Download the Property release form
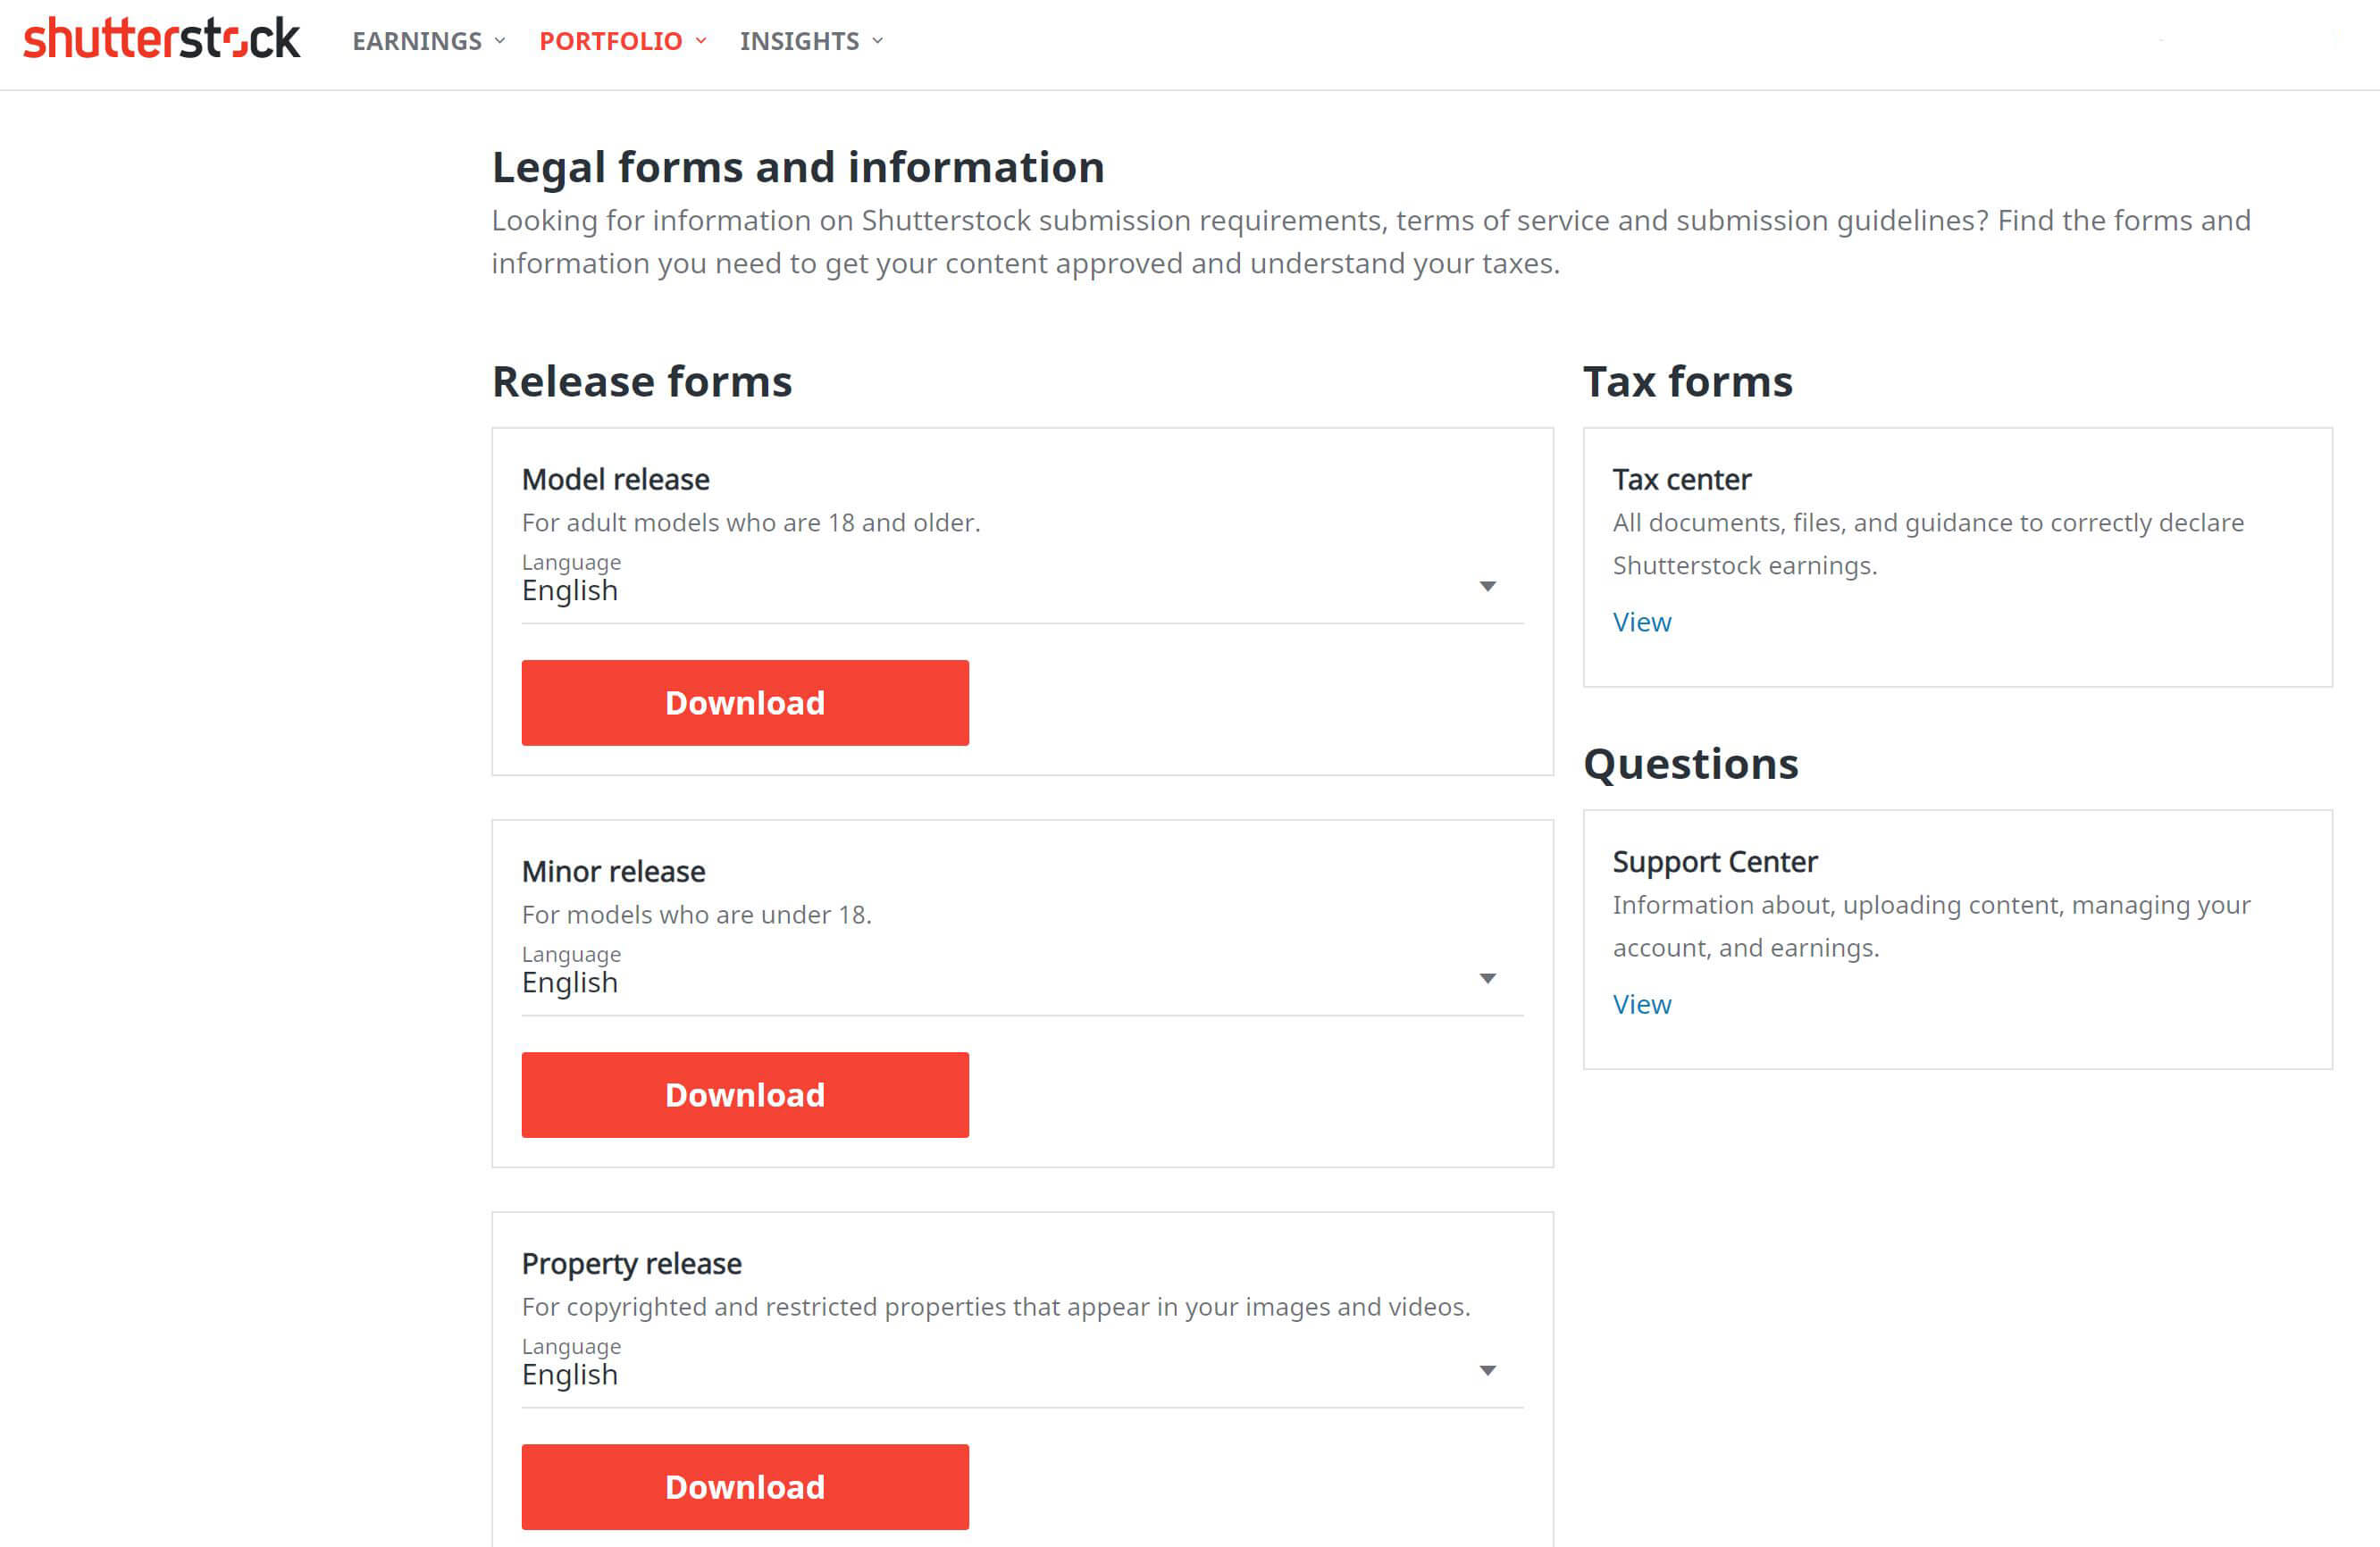The image size is (2380, 1547). point(744,1487)
